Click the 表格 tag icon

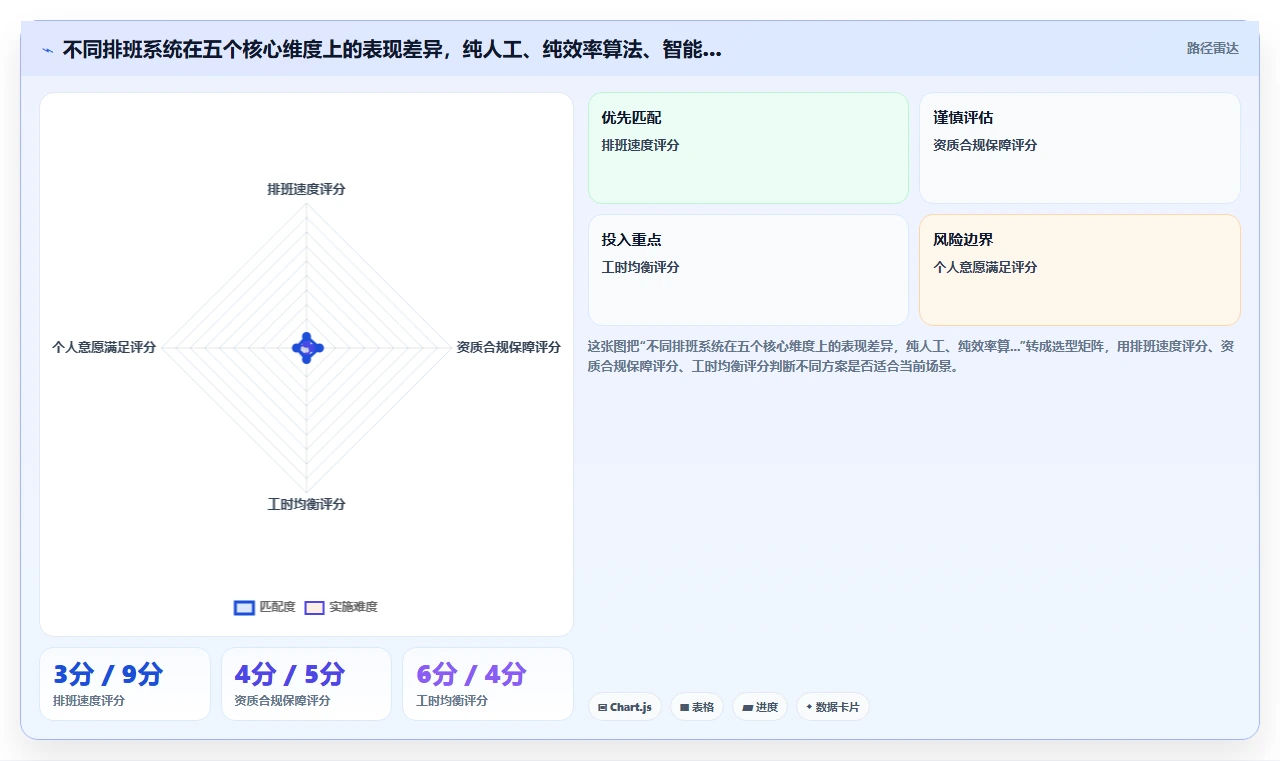click(x=684, y=707)
